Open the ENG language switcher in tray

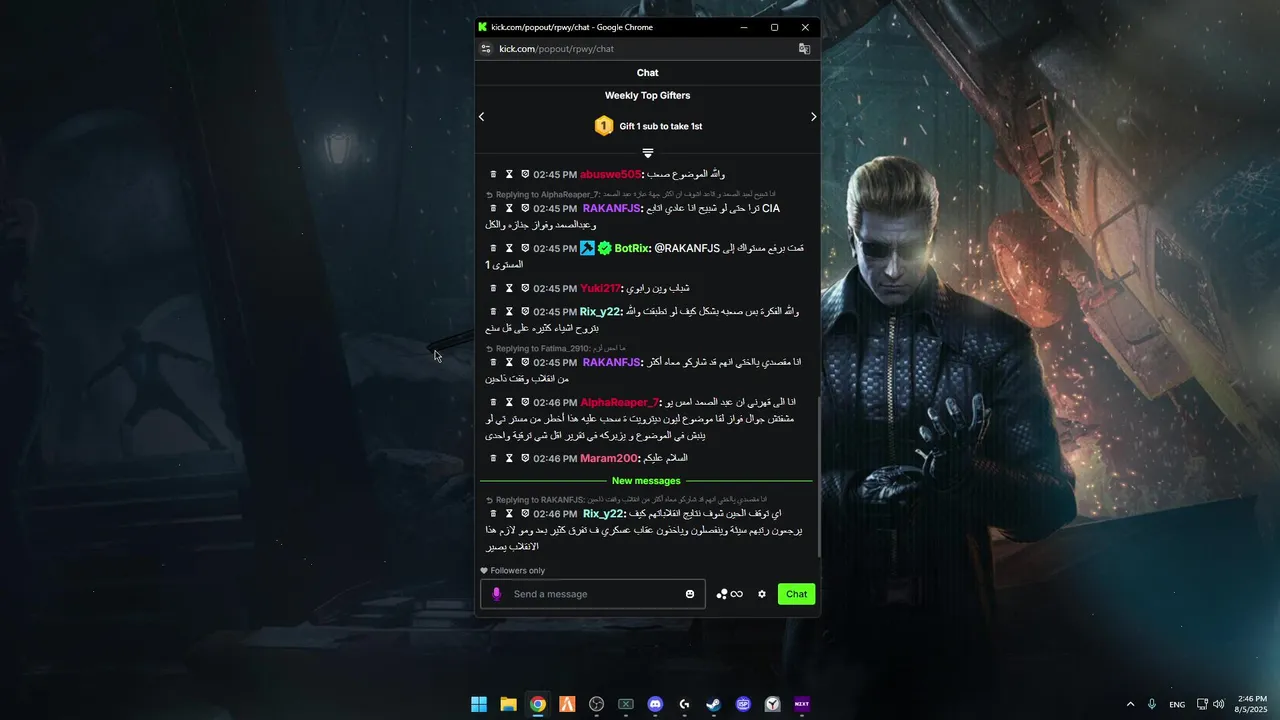coord(1177,704)
